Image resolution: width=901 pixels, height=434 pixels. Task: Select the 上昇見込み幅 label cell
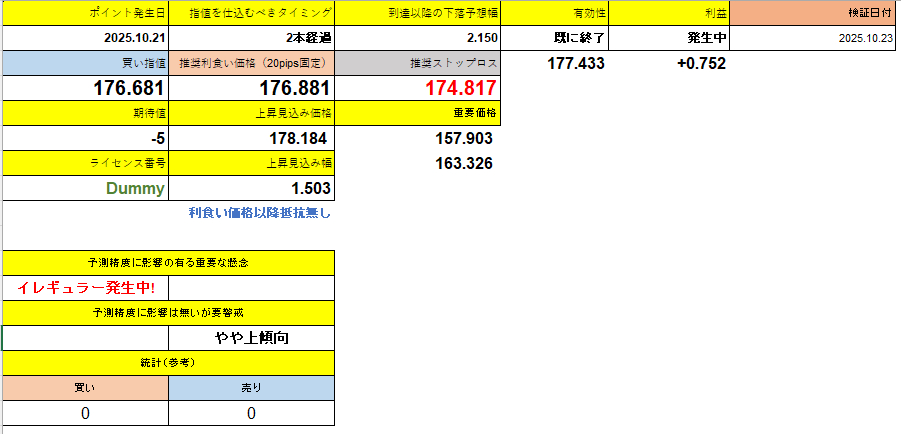252,163
